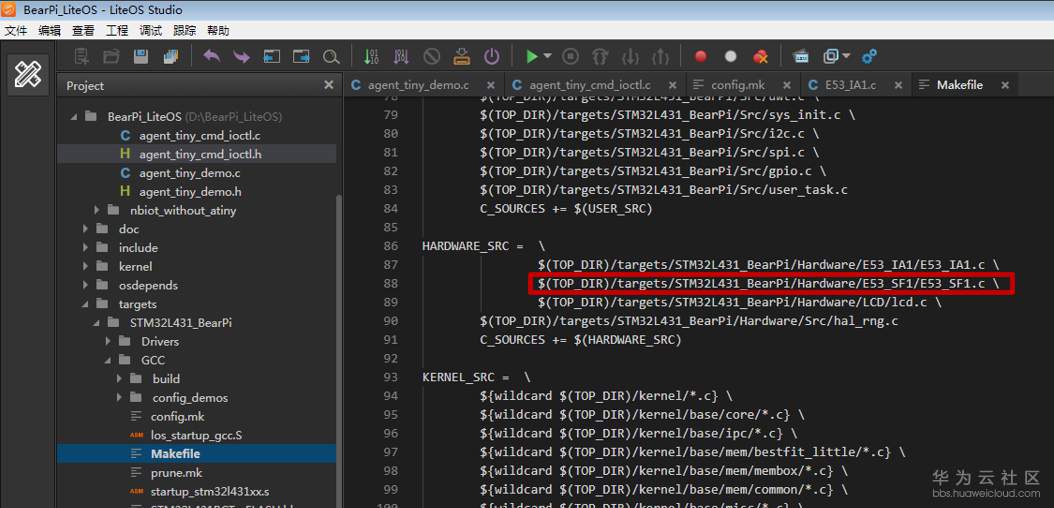Close the Project panel
Screen dimensions: 1054x508
[x=328, y=85]
